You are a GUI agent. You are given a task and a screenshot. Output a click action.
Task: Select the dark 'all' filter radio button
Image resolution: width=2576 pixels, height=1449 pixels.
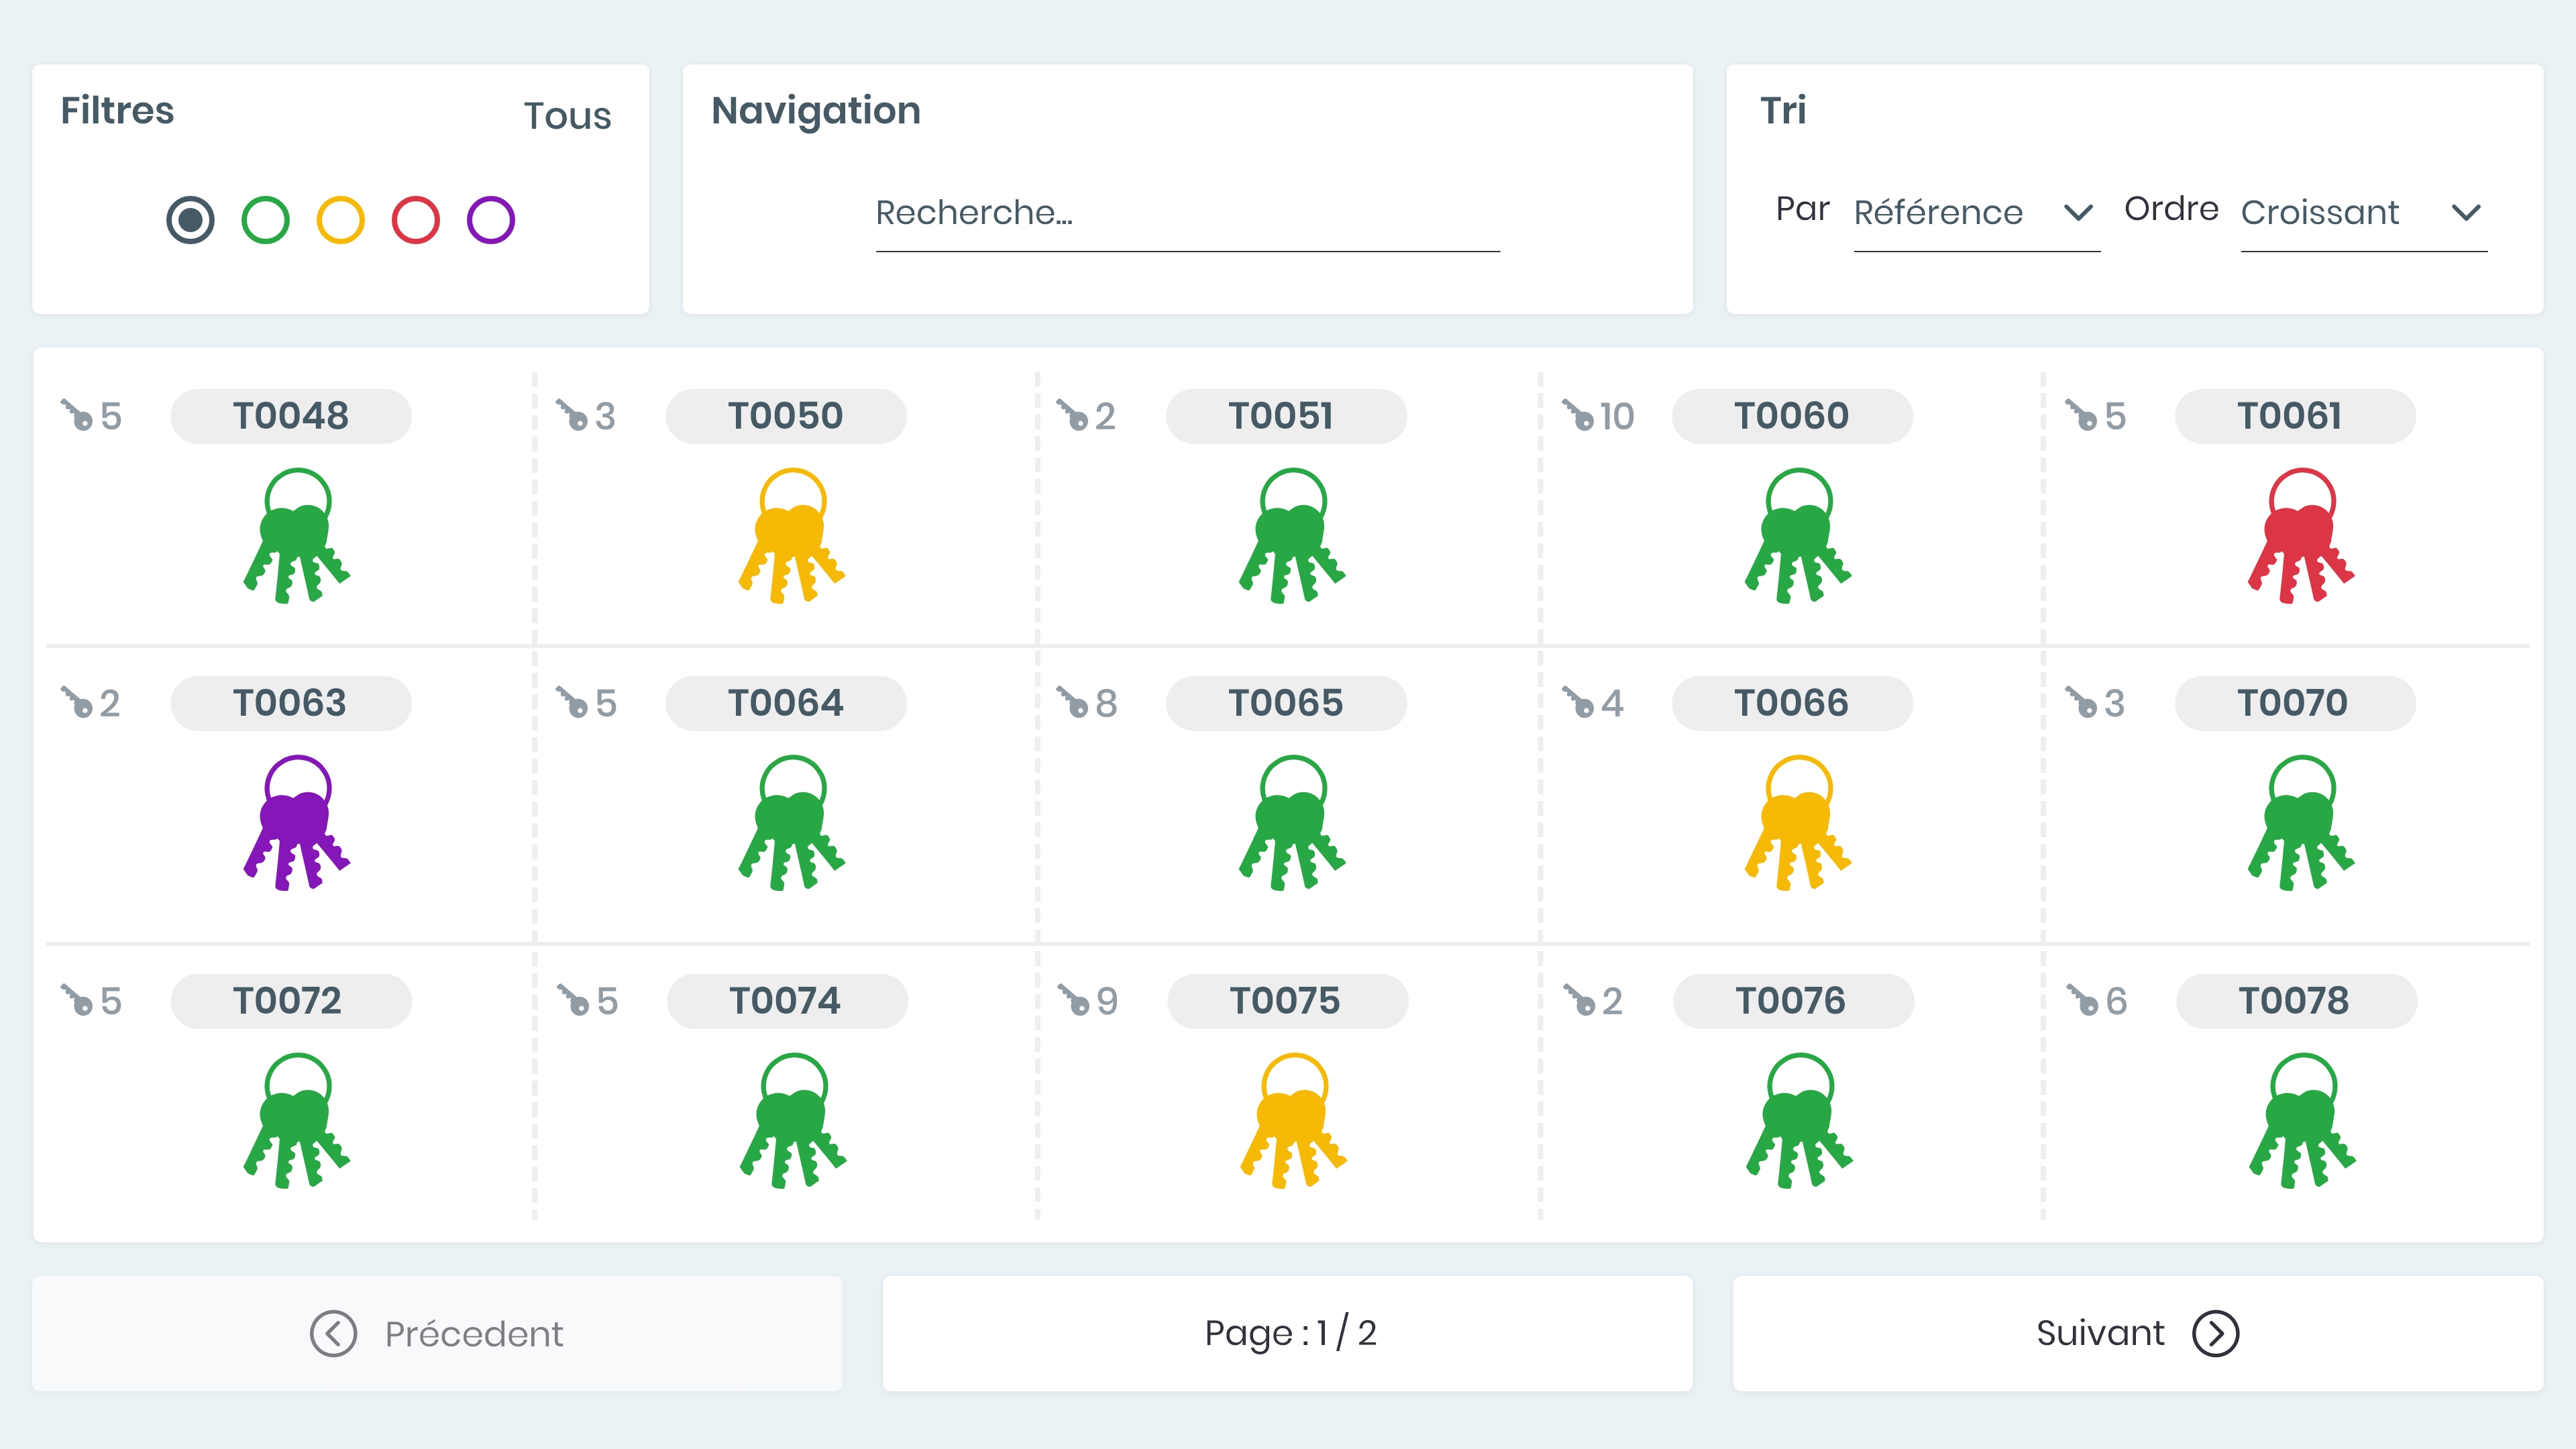click(190, 220)
